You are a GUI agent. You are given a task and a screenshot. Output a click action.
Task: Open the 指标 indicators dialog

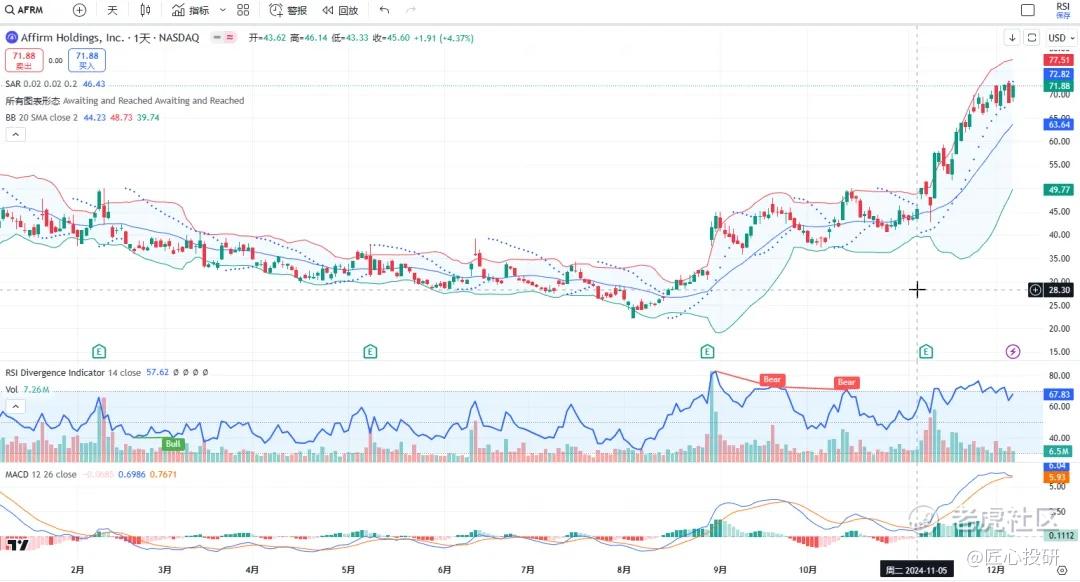pyautogui.click(x=191, y=10)
